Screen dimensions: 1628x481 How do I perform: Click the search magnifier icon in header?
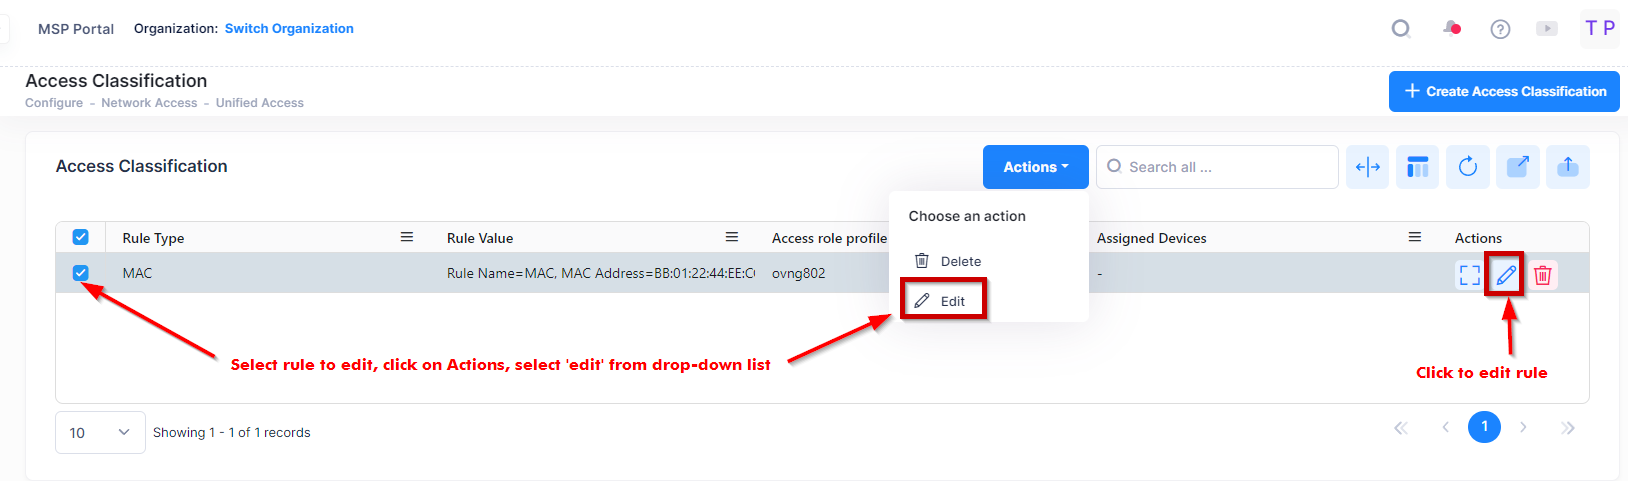point(1401,29)
